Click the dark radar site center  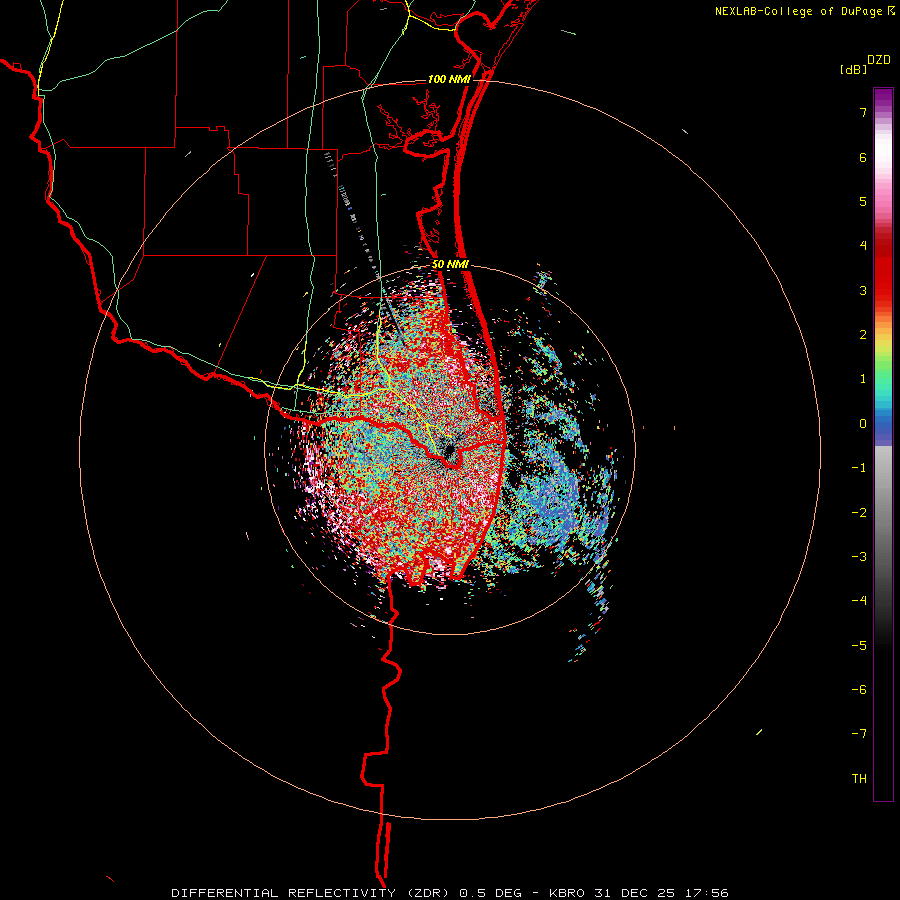coord(448,449)
